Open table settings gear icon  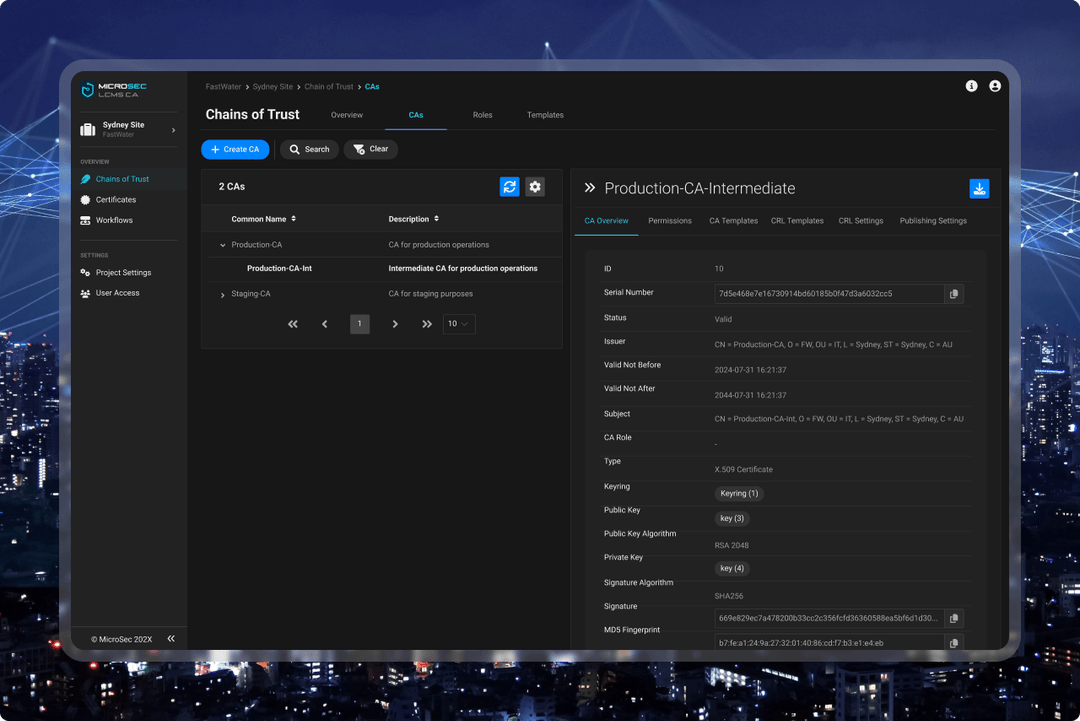pos(535,187)
